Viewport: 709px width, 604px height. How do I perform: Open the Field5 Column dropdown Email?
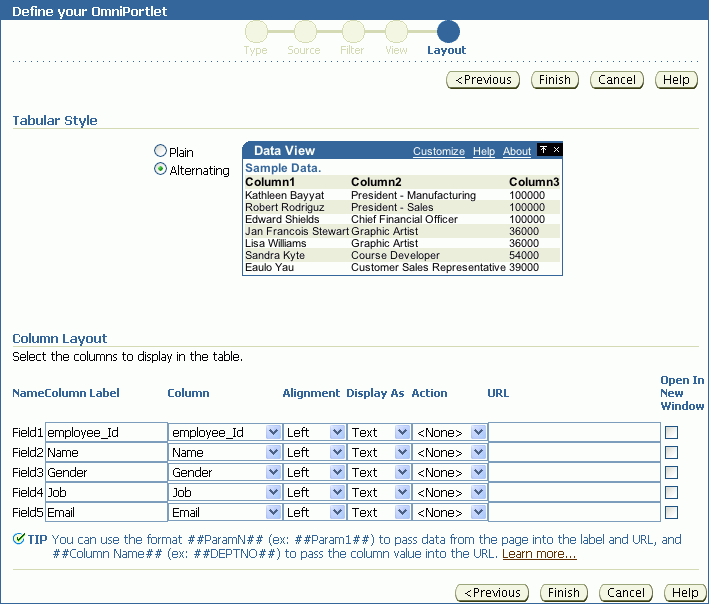click(225, 512)
